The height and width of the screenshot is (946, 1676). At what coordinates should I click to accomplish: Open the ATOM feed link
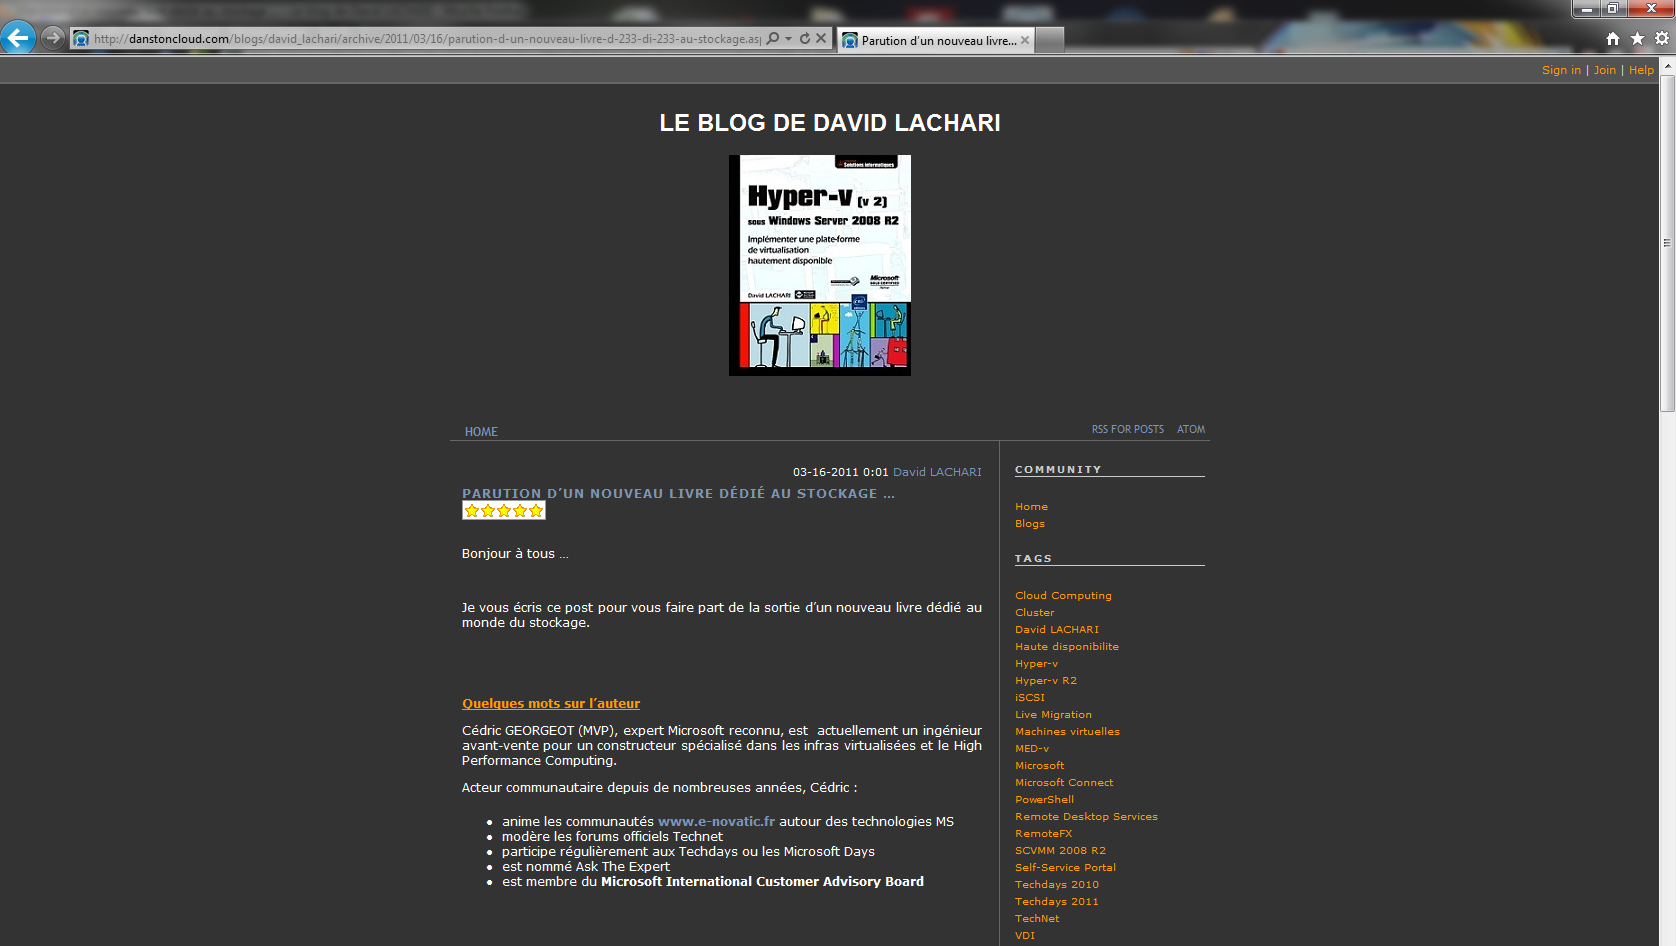click(1190, 429)
